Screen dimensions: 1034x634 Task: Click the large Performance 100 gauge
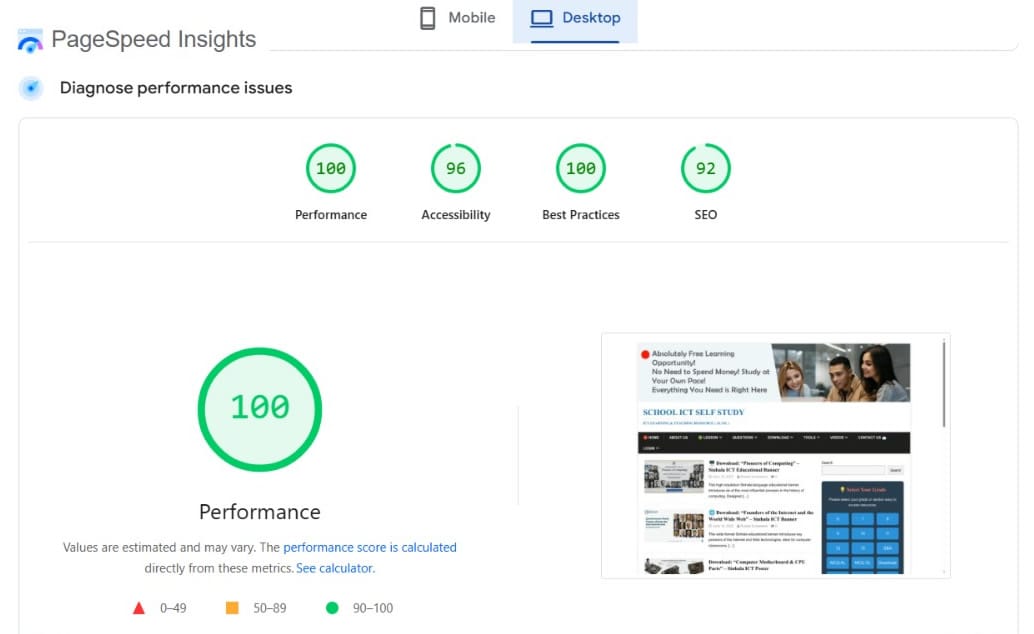click(x=260, y=408)
